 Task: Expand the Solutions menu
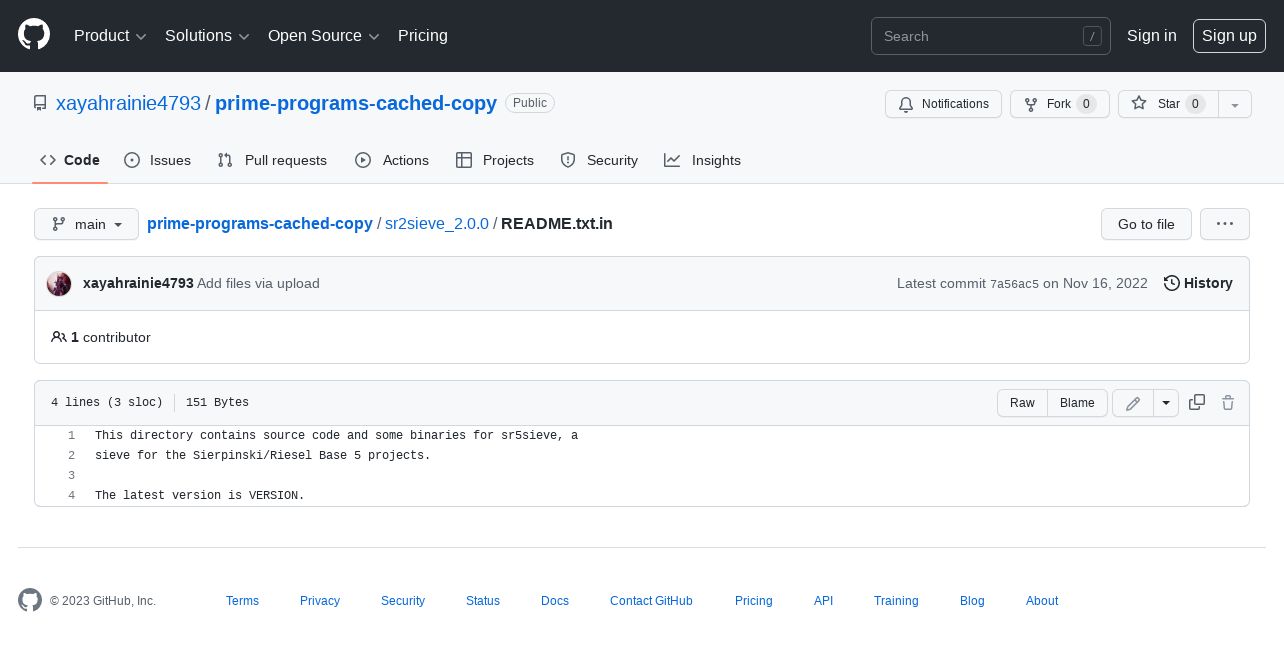[x=207, y=36]
